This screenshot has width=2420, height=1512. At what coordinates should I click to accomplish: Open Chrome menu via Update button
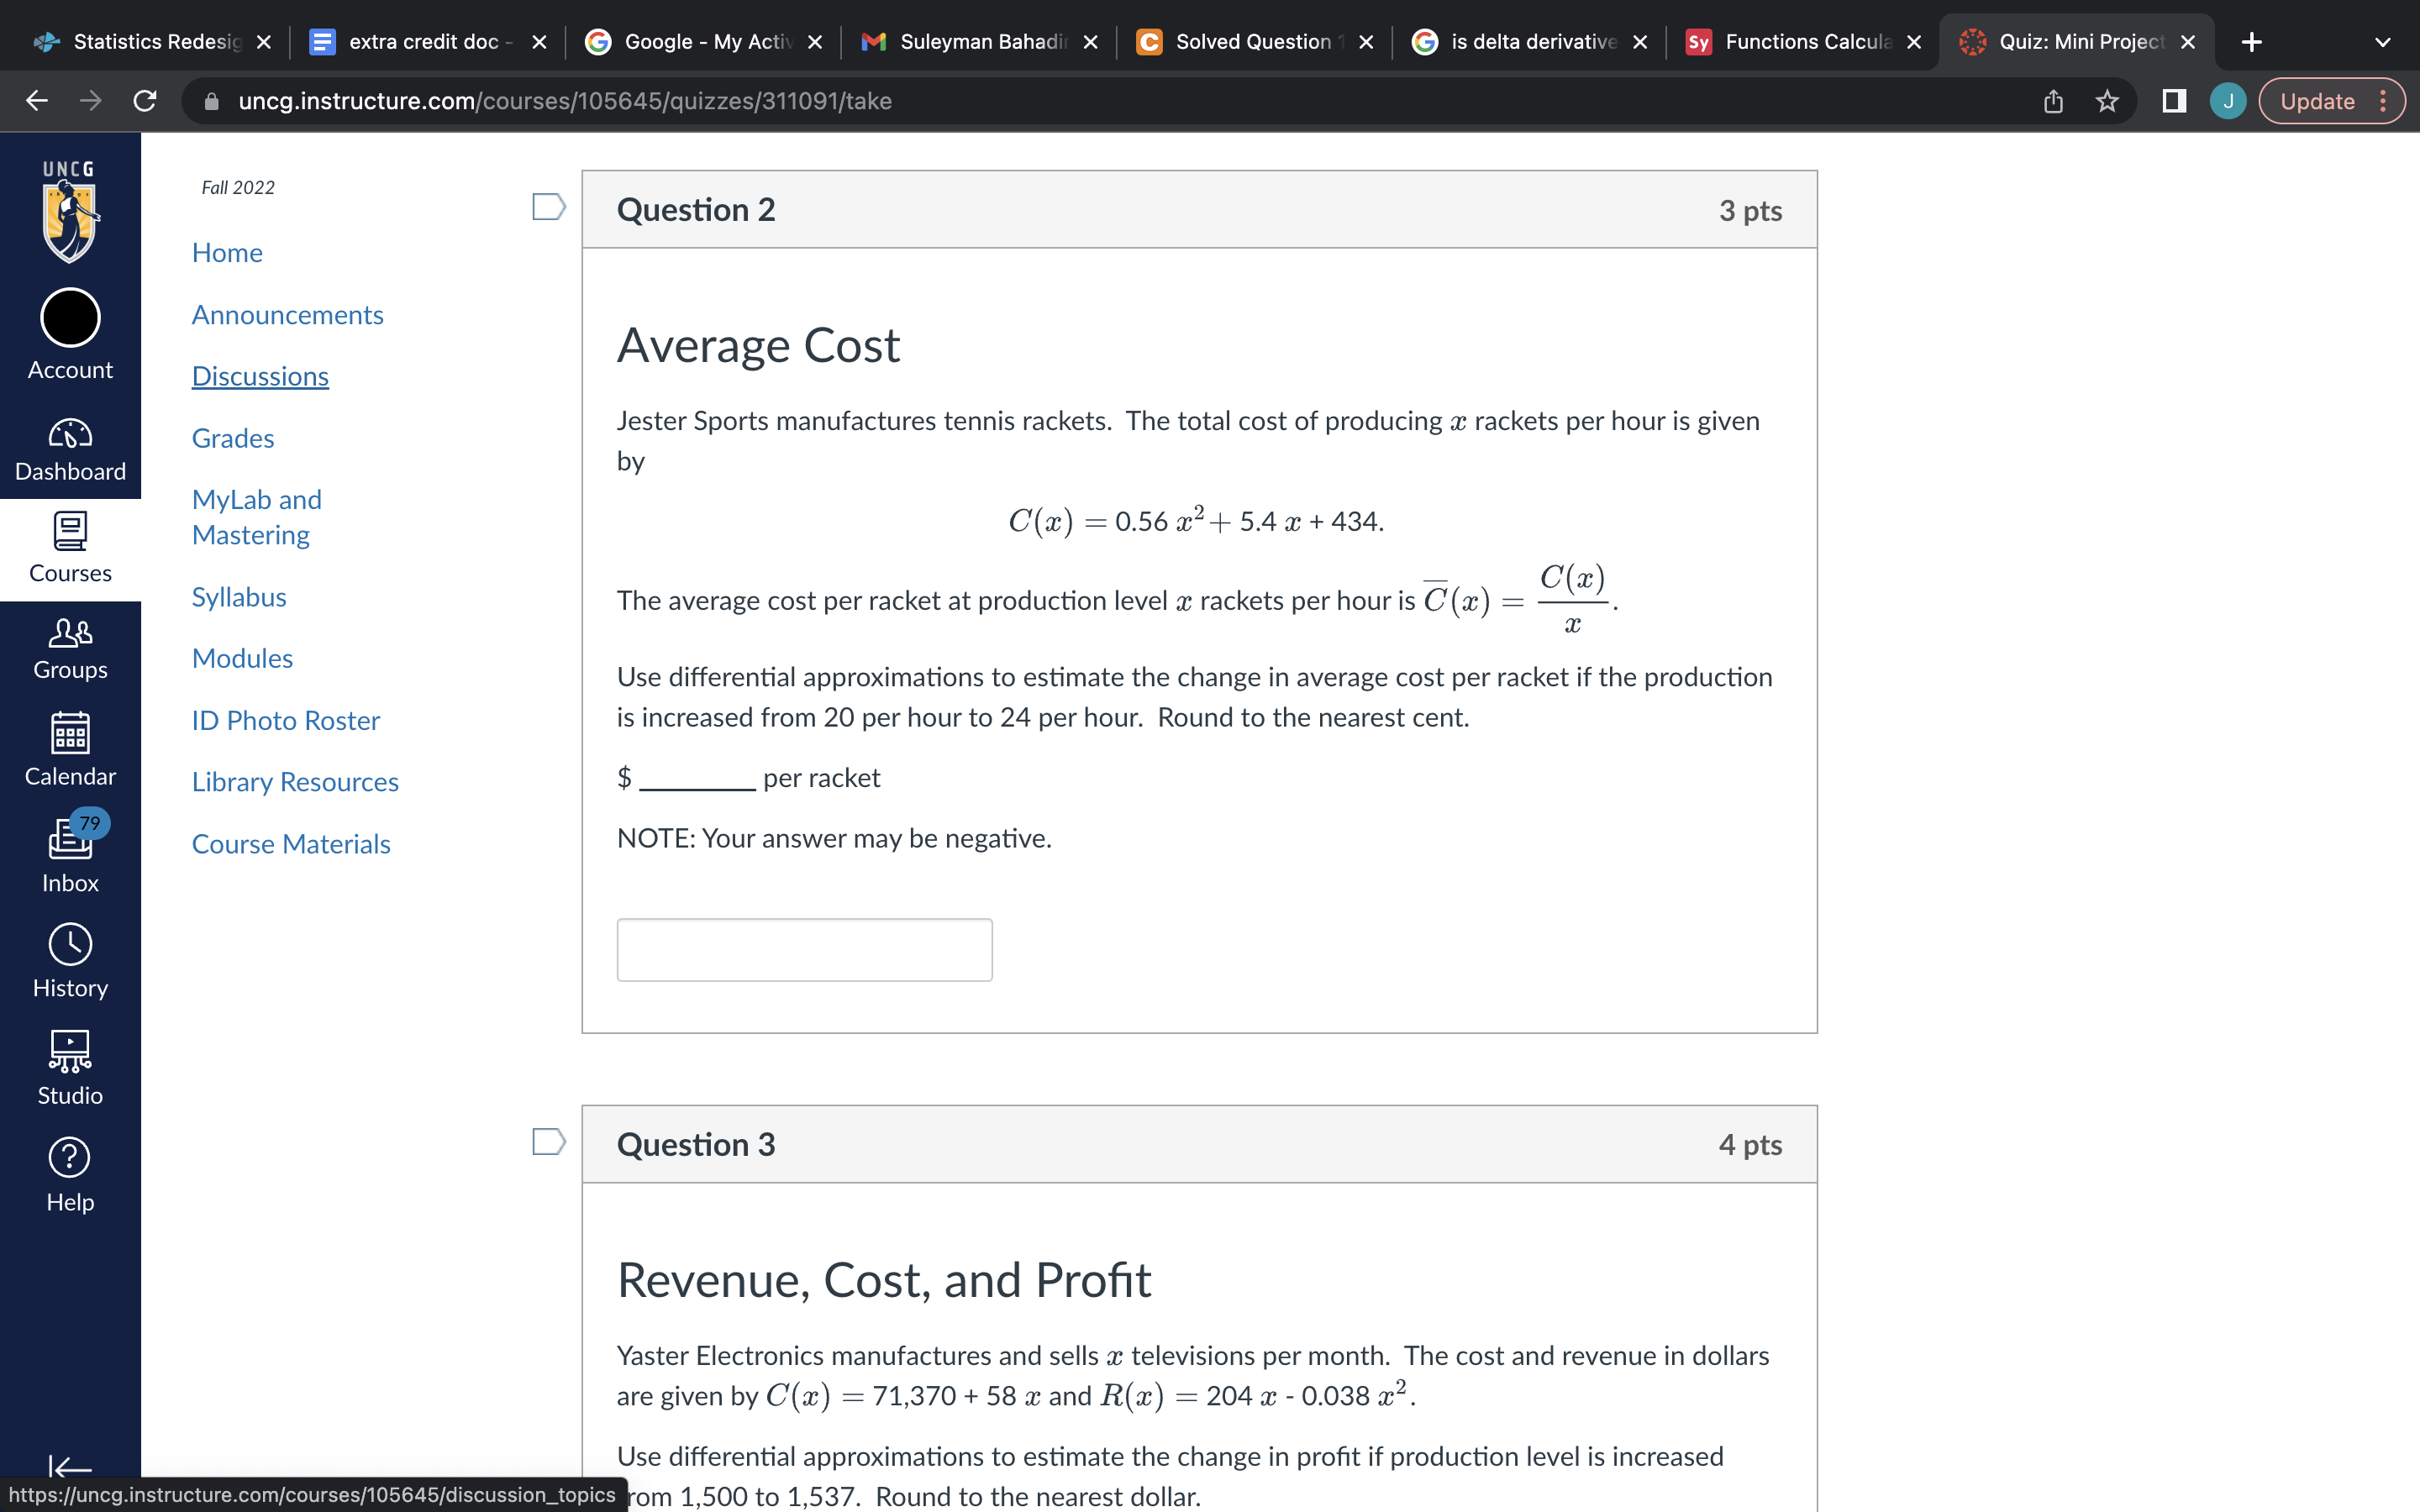tap(2331, 101)
